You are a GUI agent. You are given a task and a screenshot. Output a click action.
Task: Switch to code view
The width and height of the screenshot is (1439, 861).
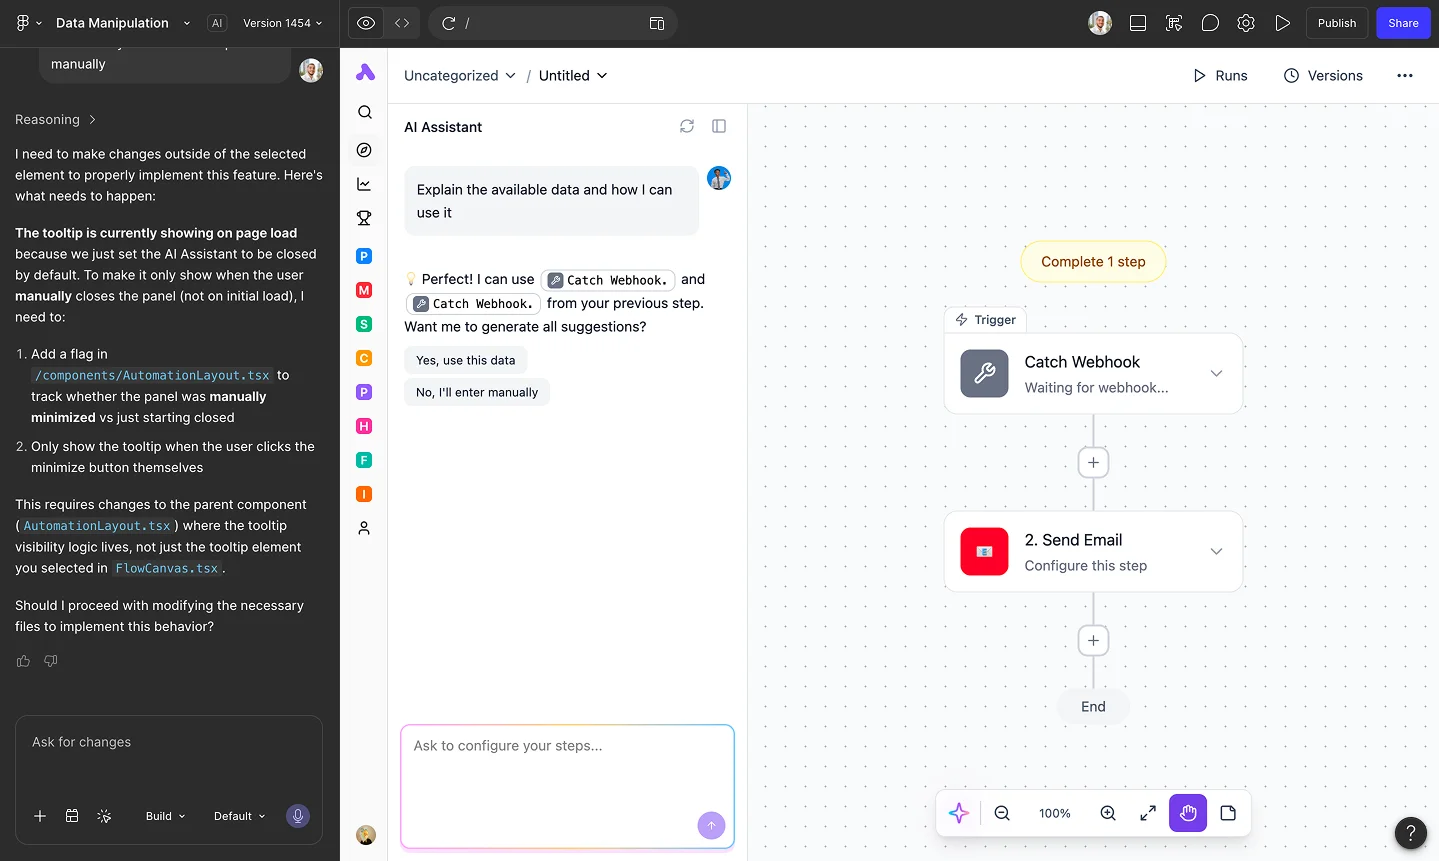coord(402,23)
